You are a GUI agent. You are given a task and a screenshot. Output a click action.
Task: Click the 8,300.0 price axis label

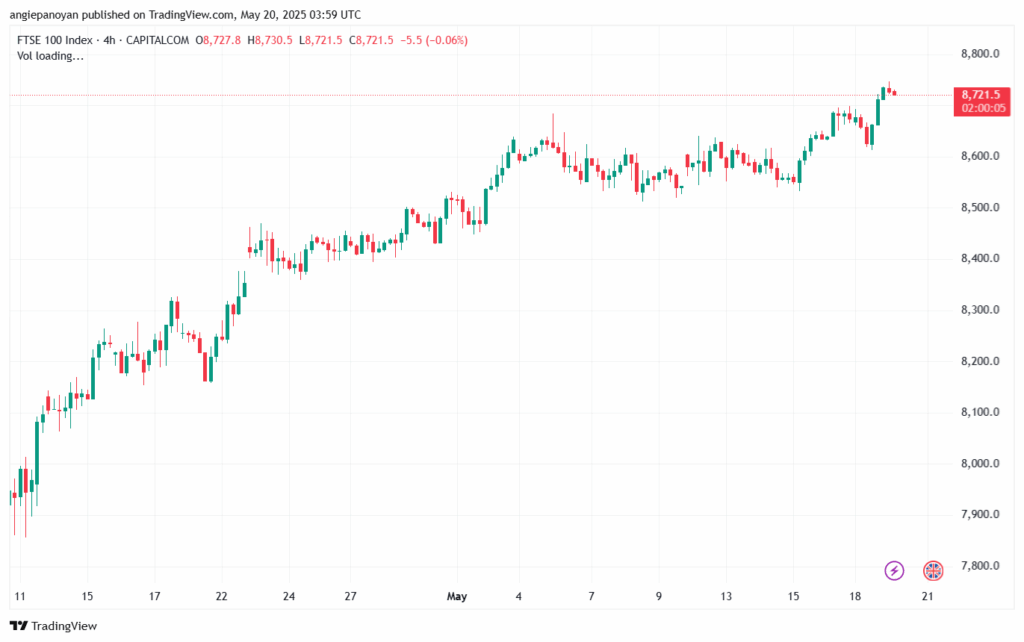click(x=980, y=310)
